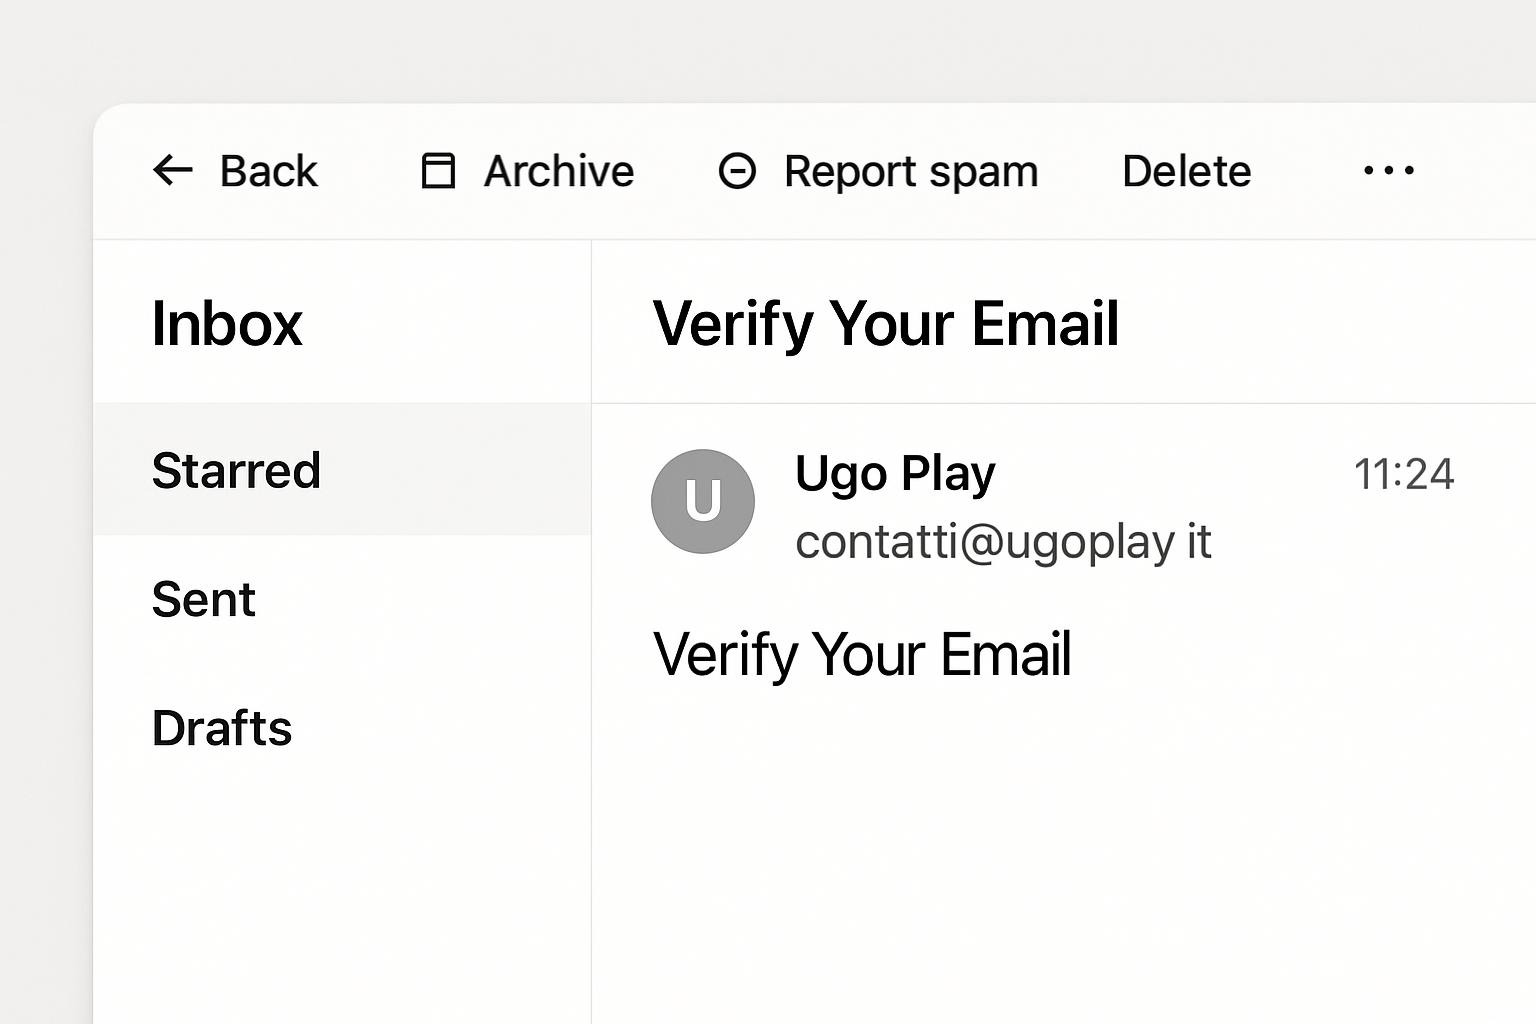This screenshot has width=1536, height=1024.
Task: Click the Archive box icon
Action: pos(438,171)
